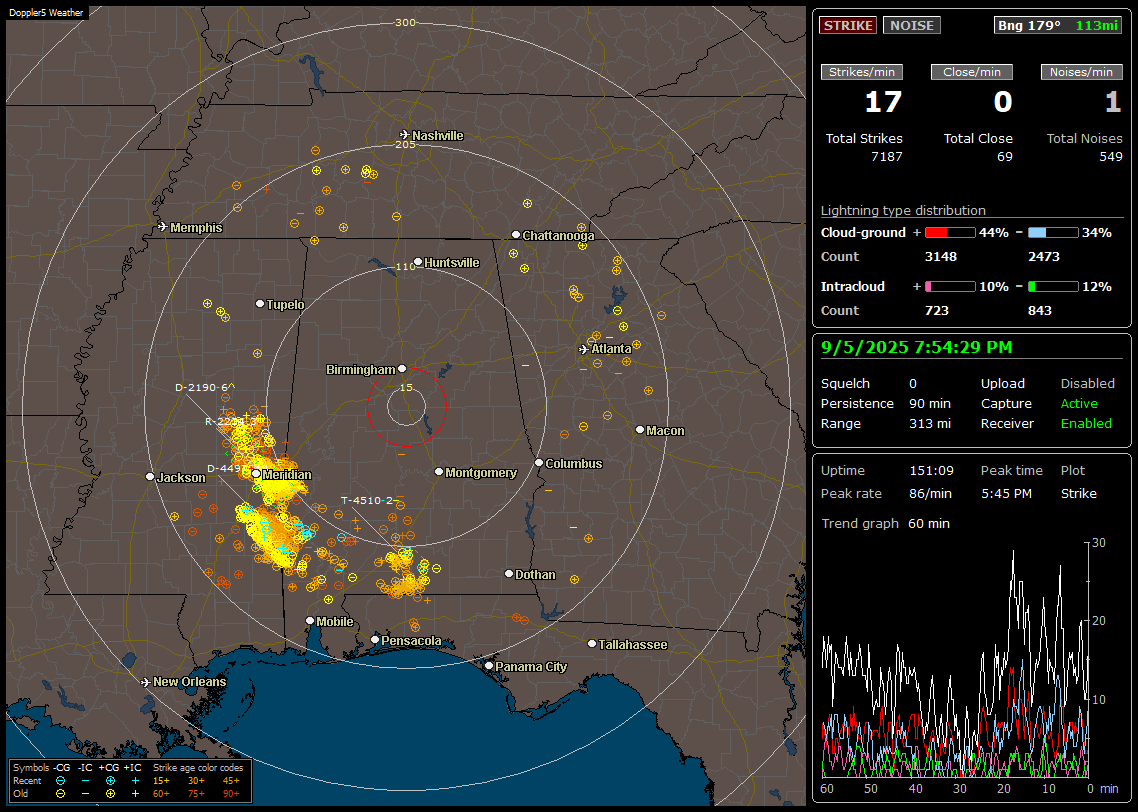
Task: Click the 15+ strike age color code
Action: (161, 781)
